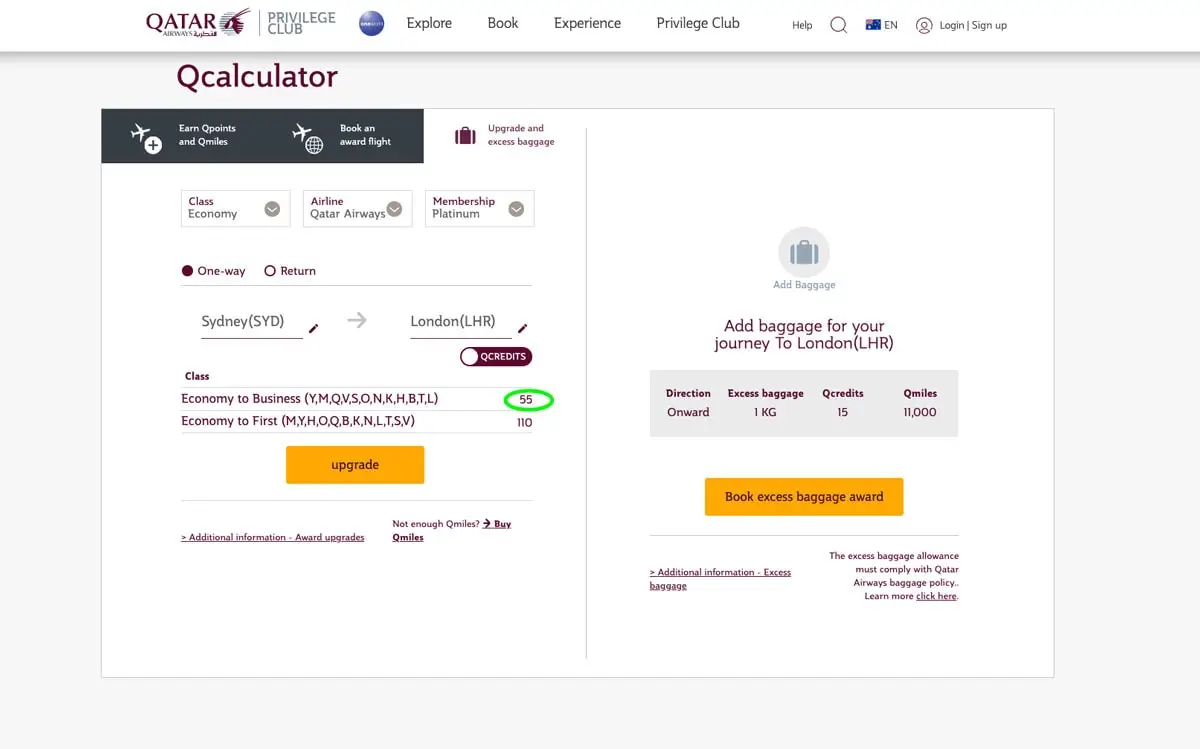Select the Economy to Business upgrade row
Screen dimensions: 1200x749
point(357,399)
